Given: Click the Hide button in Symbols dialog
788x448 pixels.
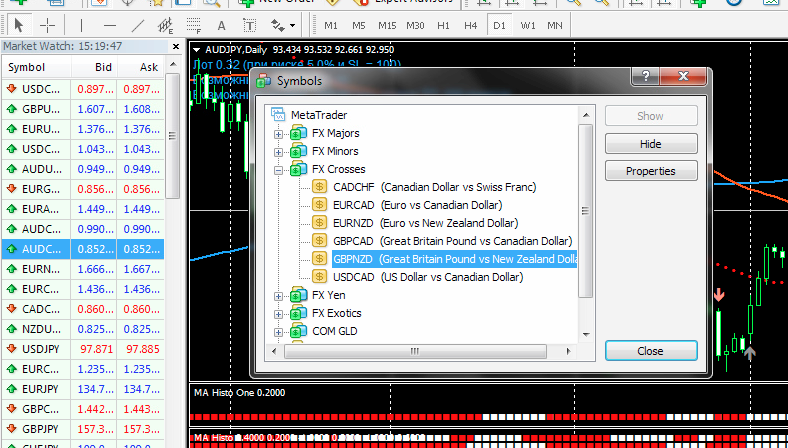Looking at the screenshot, I should (x=651, y=144).
